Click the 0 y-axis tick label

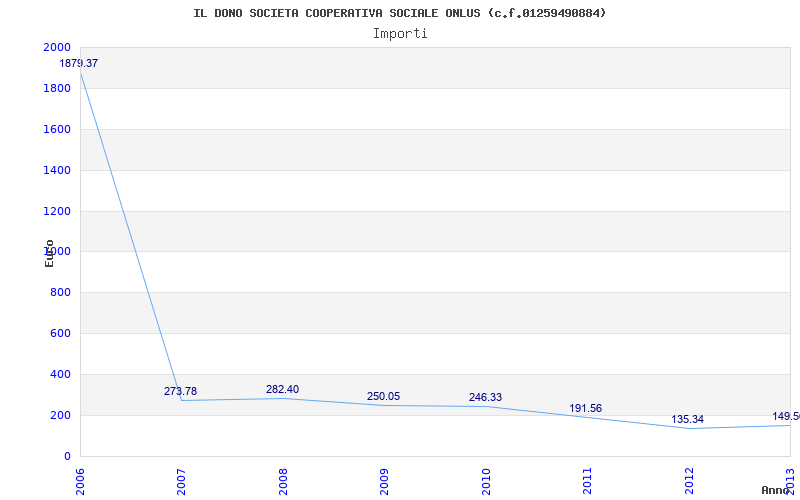click(67, 456)
